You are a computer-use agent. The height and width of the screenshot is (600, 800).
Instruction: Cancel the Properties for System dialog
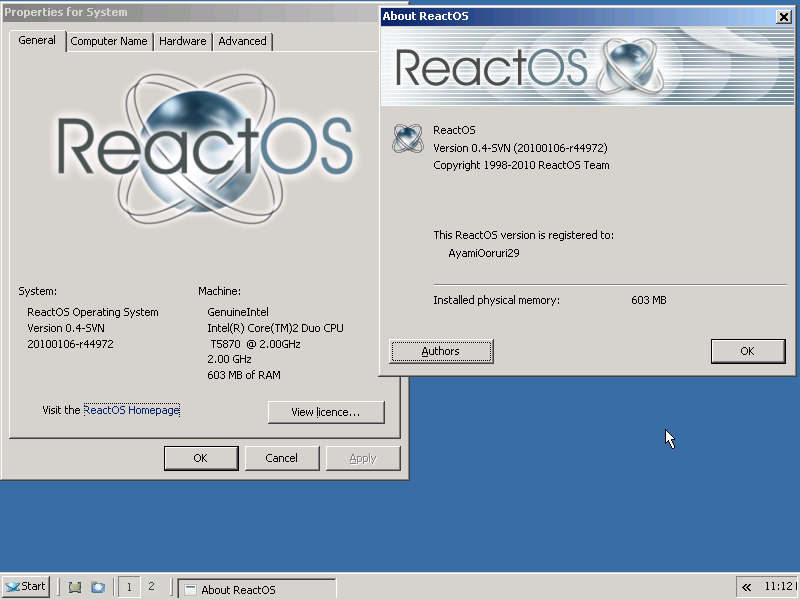click(x=282, y=457)
